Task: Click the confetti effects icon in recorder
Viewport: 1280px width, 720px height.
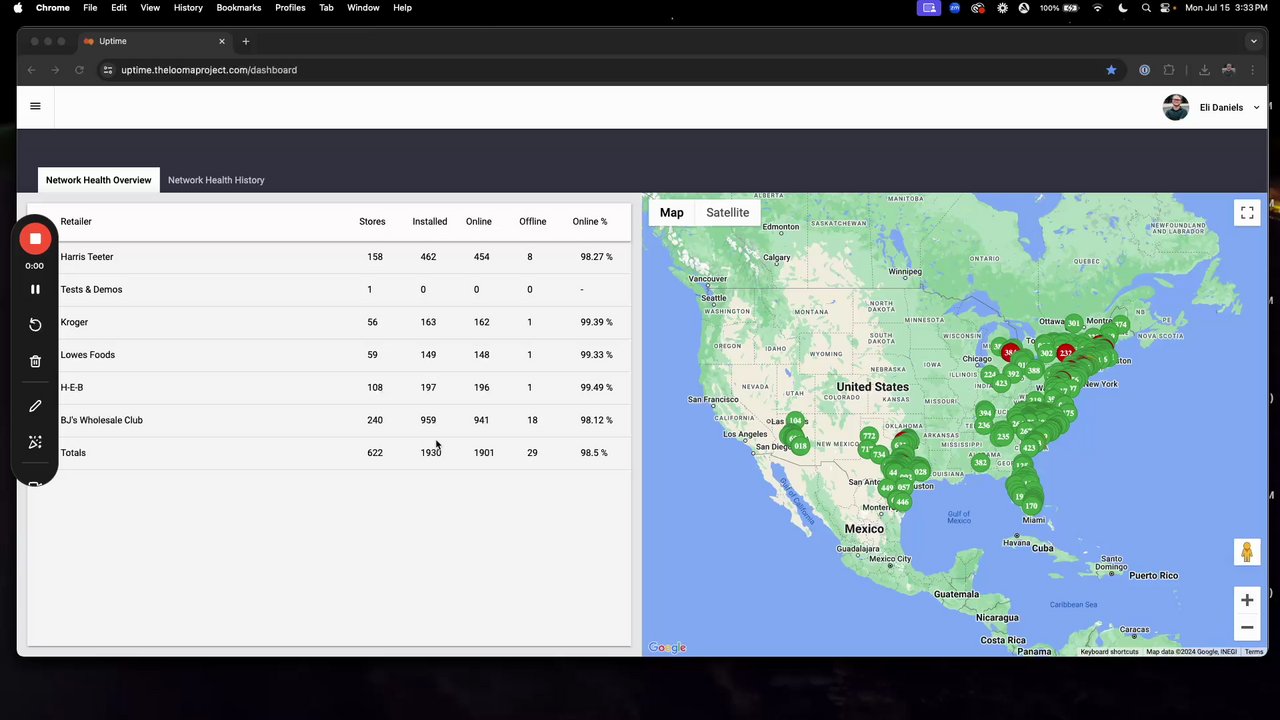Action: click(x=35, y=442)
